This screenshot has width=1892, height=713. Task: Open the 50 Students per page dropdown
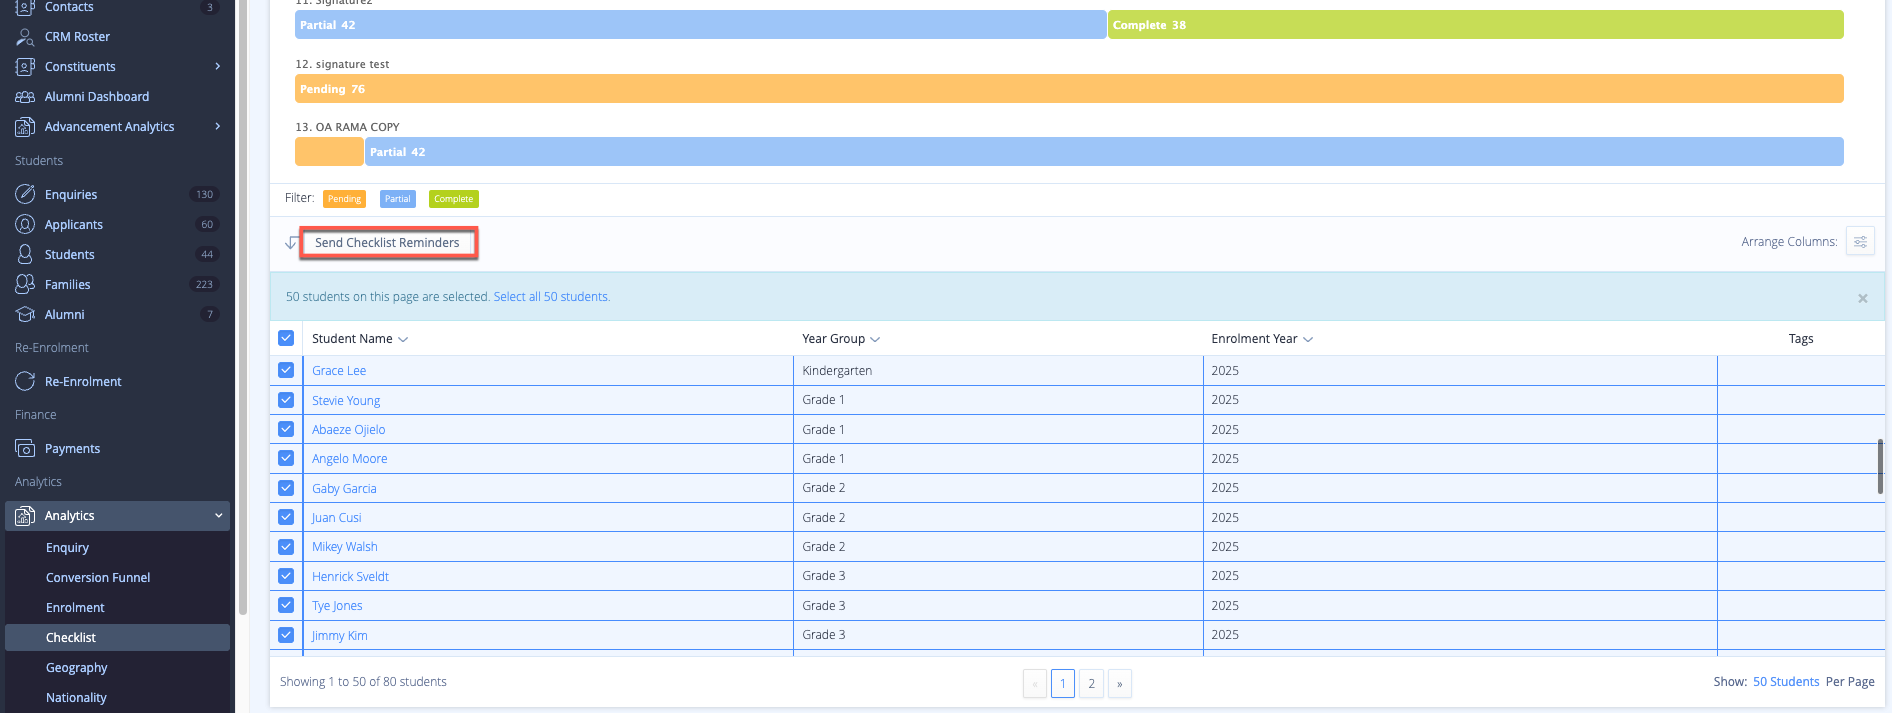[x=1785, y=682]
